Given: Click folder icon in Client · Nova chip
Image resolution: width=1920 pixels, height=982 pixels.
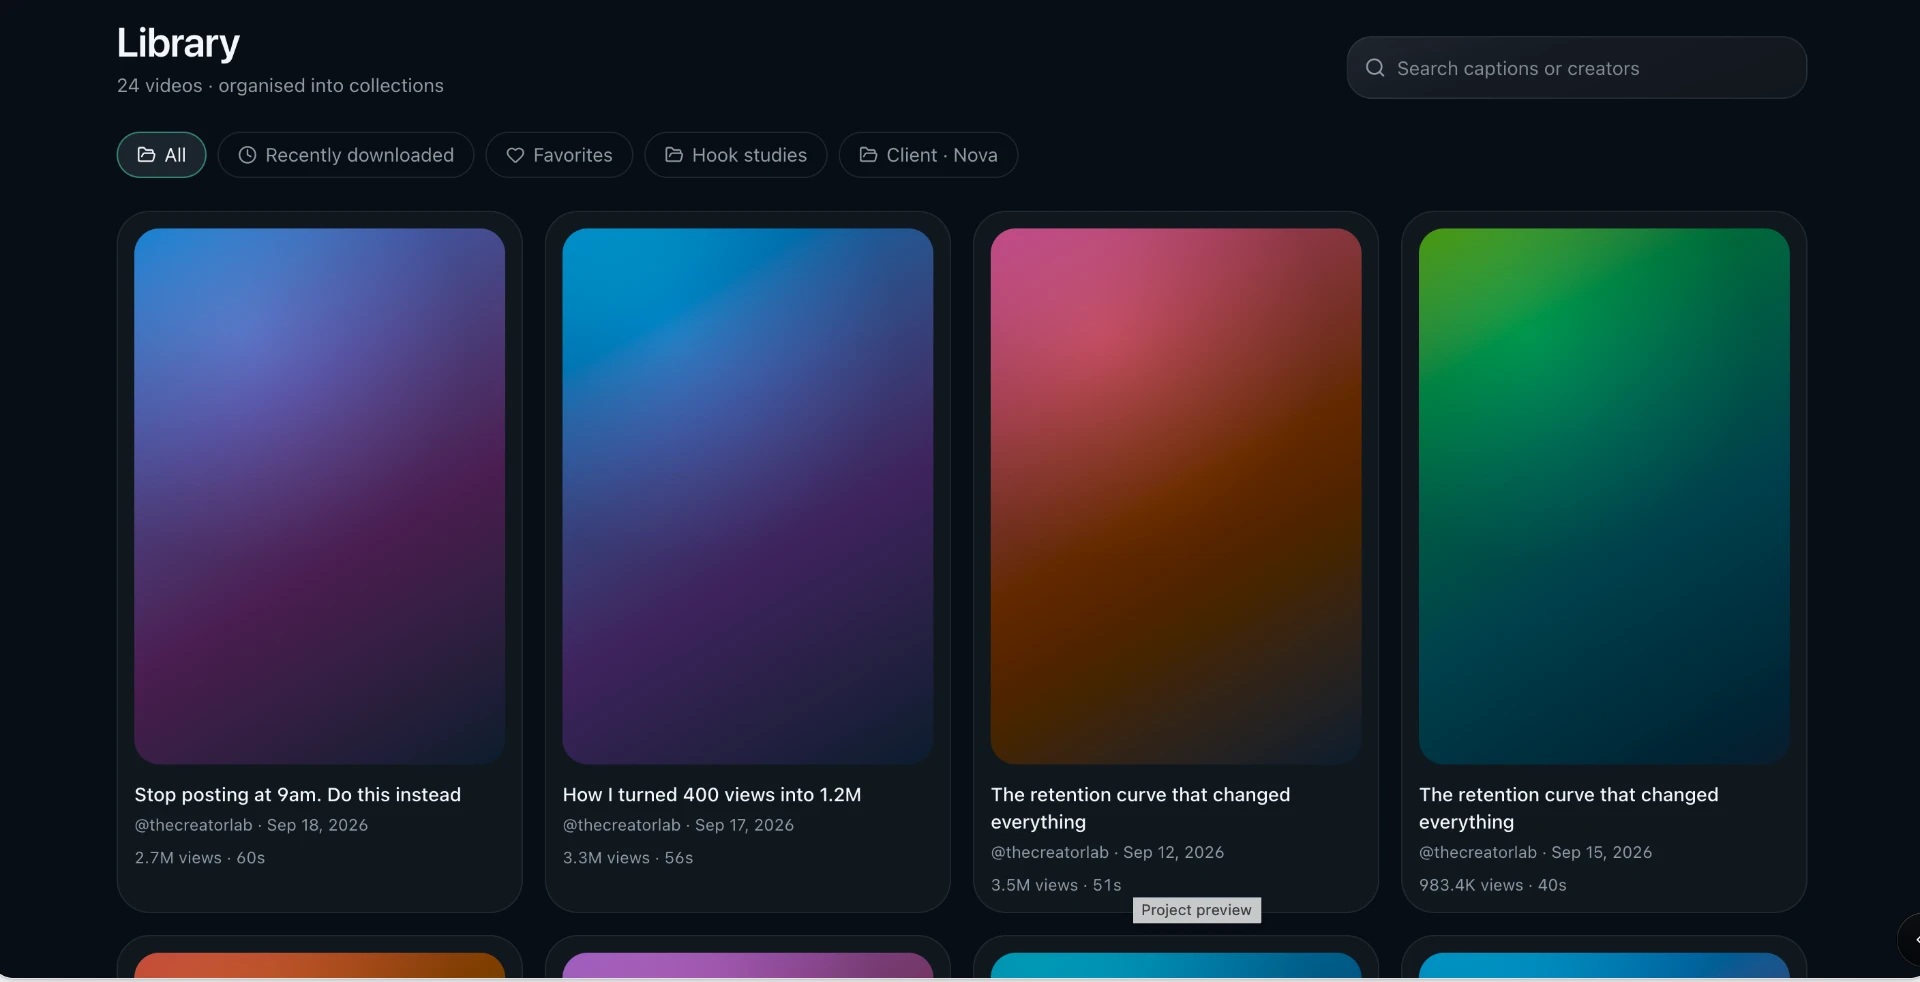Looking at the screenshot, I should (868, 155).
